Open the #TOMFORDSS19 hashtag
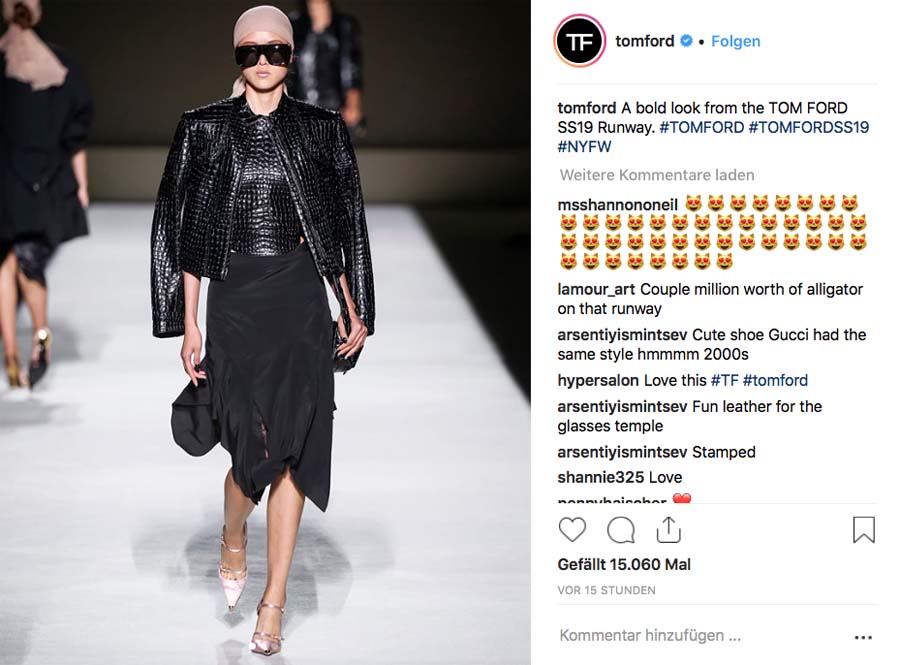Image resolution: width=900 pixels, height=665 pixels. 809,127
